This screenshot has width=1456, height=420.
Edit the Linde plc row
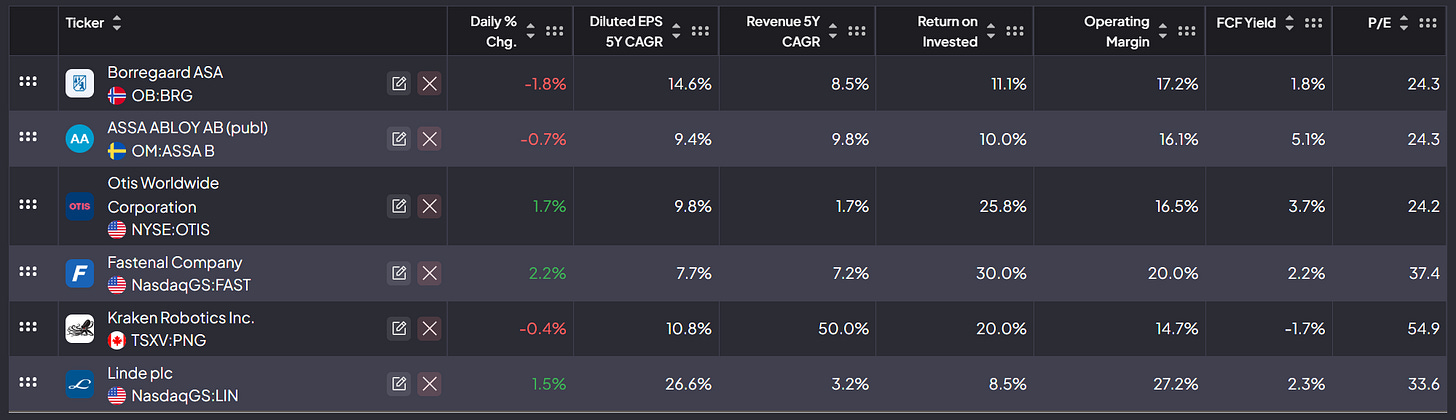pos(399,384)
